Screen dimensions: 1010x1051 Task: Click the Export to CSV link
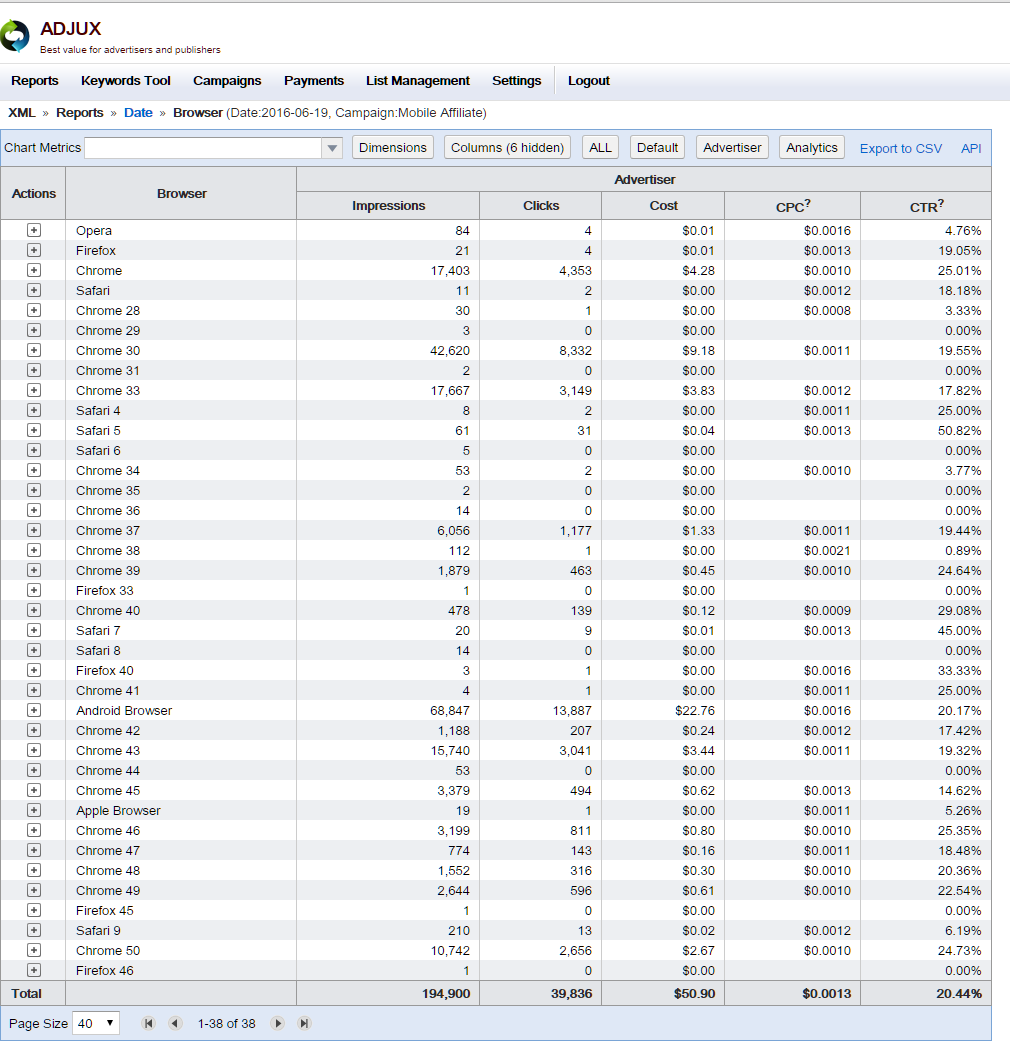(x=901, y=148)
